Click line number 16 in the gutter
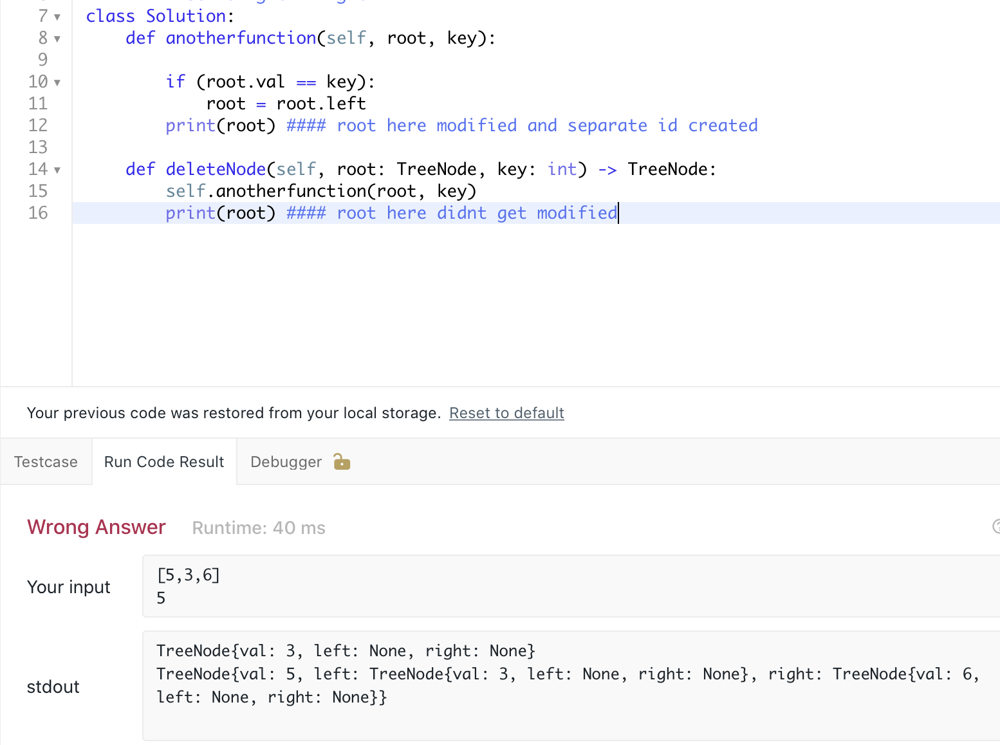The width and height of the screenshot is (1000, 745). [38, 213]
